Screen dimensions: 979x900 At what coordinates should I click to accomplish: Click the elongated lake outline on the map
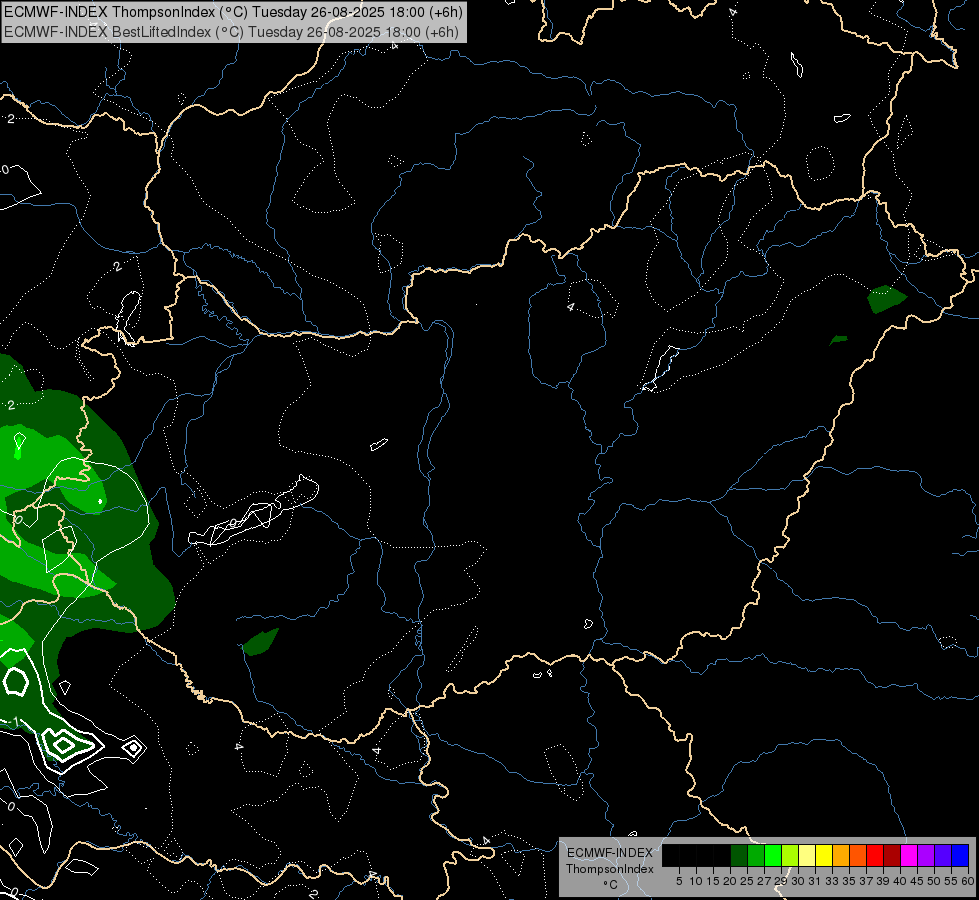253,512
